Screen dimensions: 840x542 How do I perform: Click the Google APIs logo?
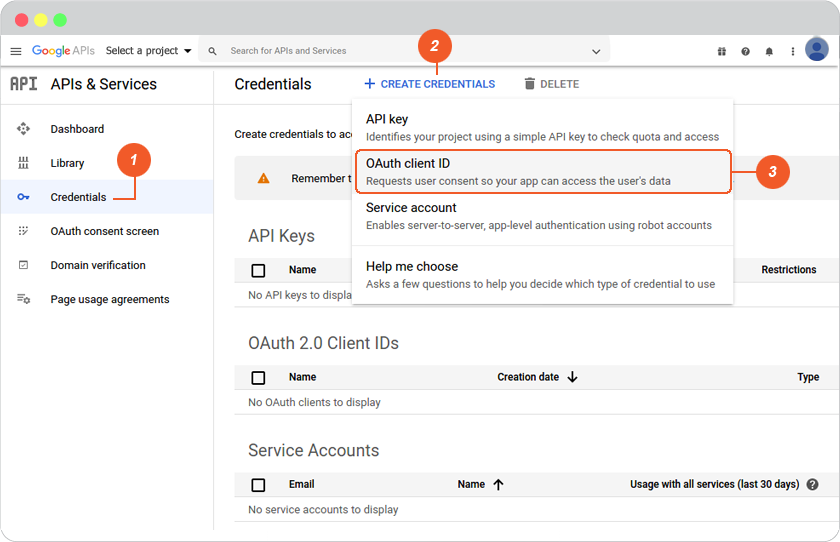pyautogui.click(x=63, y=50)
